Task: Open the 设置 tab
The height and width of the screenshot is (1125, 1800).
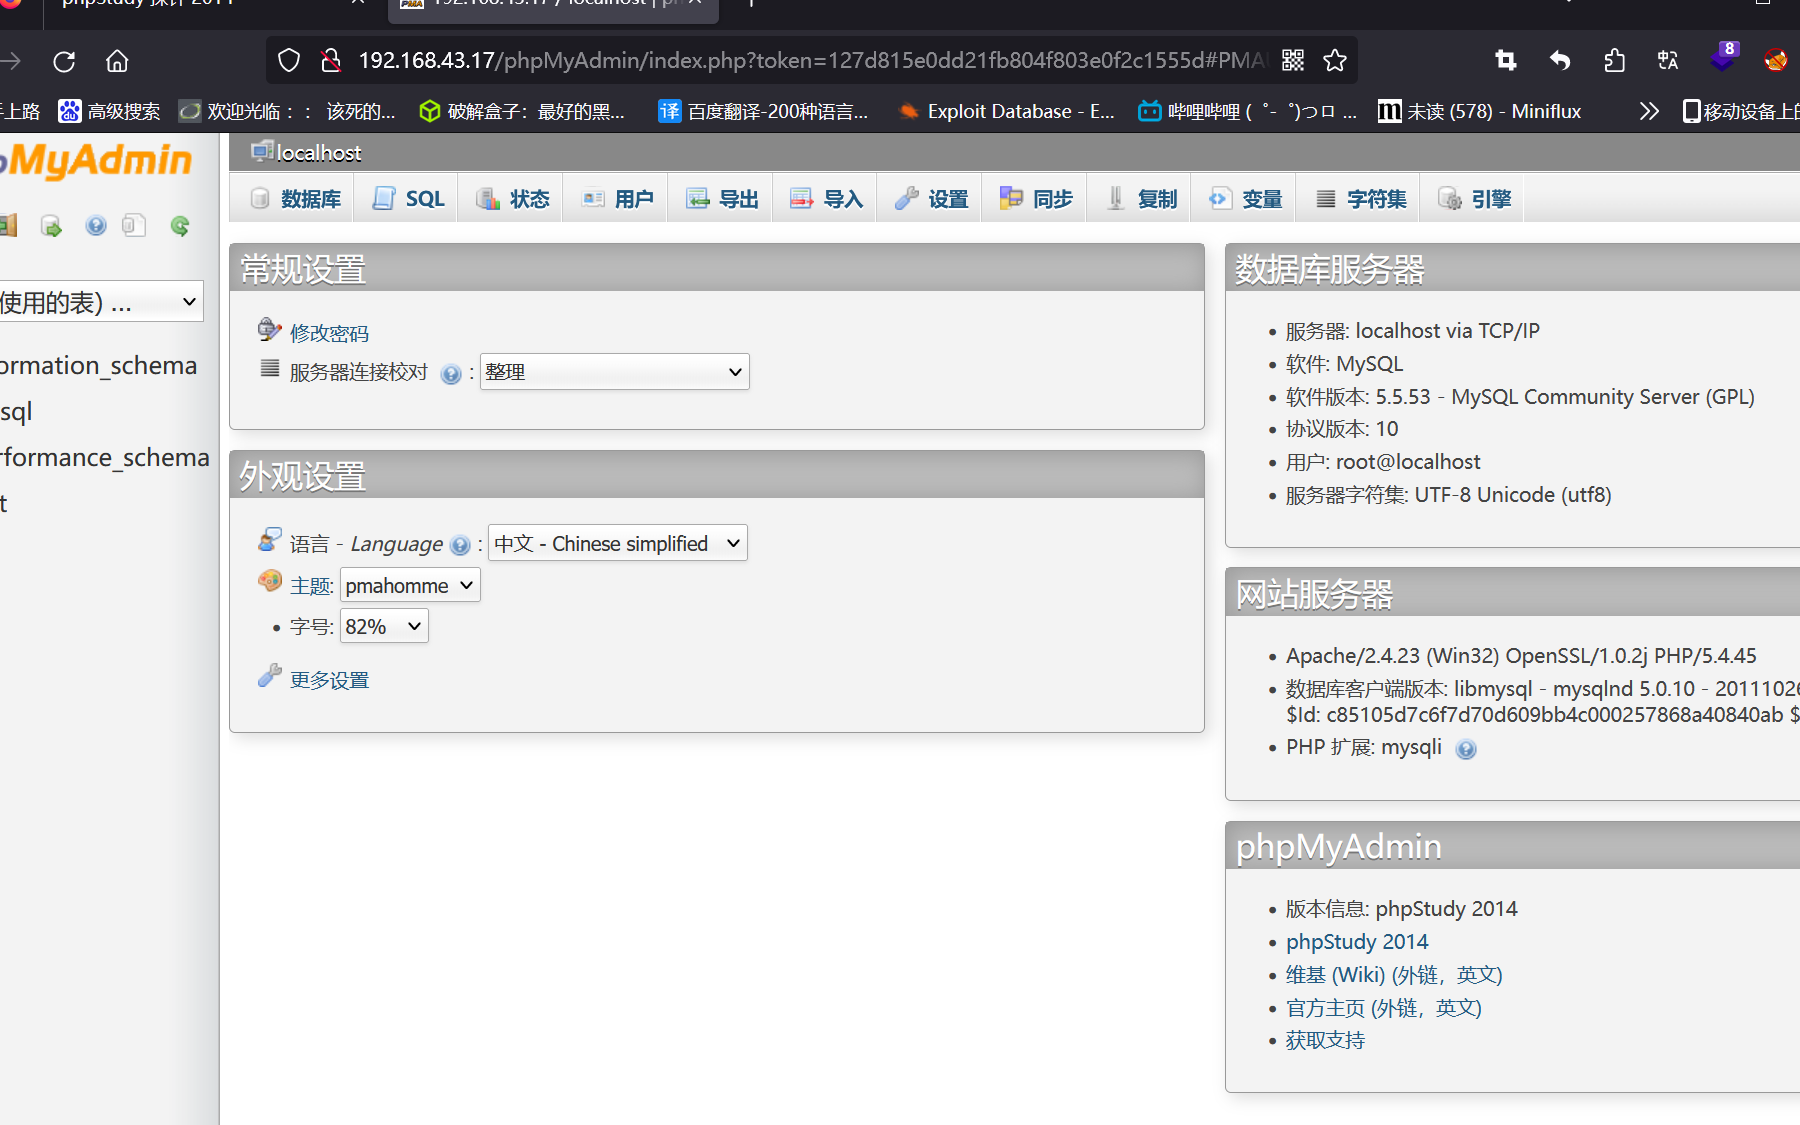Action: point(931,199)
